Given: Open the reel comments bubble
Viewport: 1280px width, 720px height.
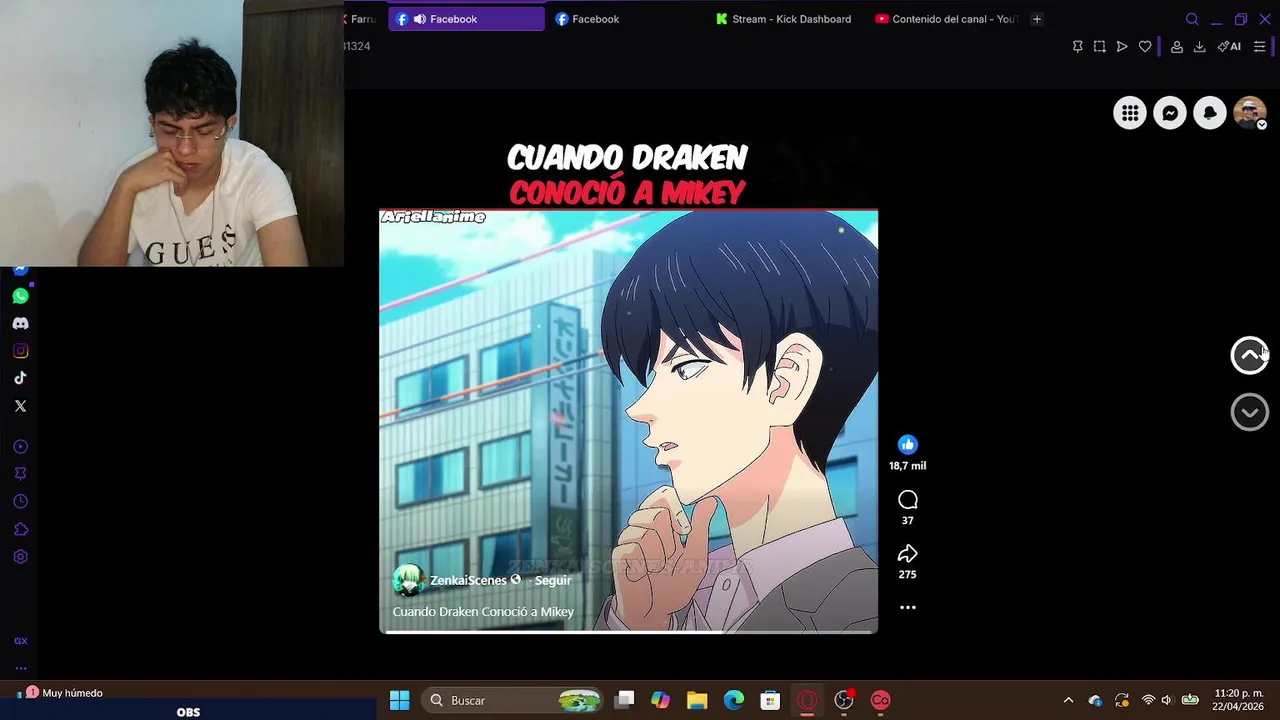Looking at the screenshot, I should point(907,500).
